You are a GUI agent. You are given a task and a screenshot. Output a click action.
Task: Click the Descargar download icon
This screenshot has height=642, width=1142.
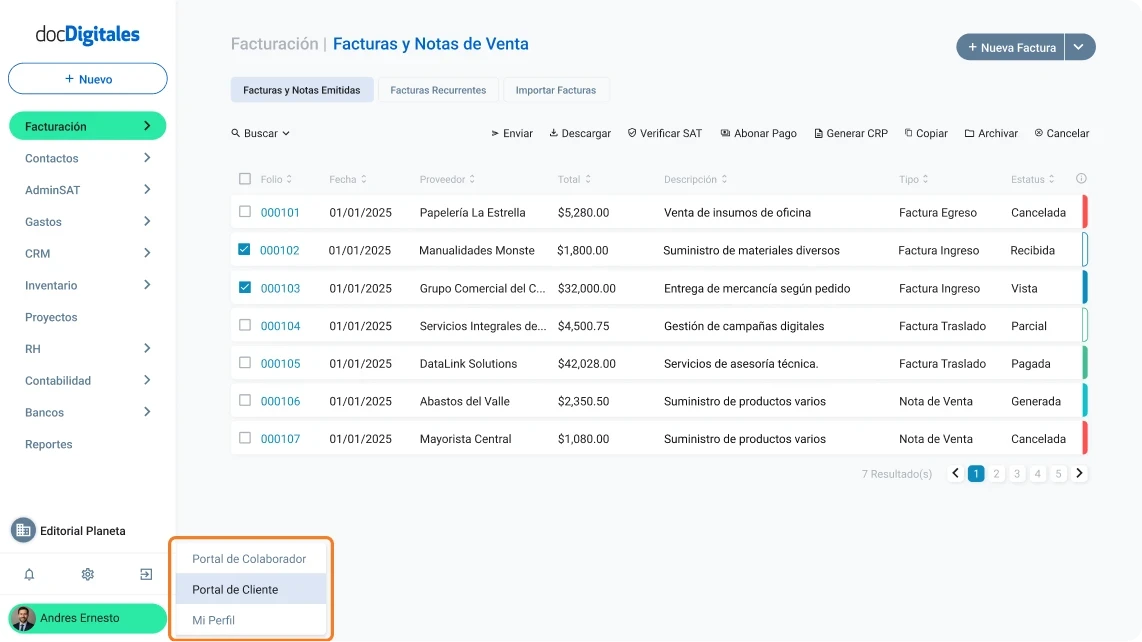(x=553, y=133)
